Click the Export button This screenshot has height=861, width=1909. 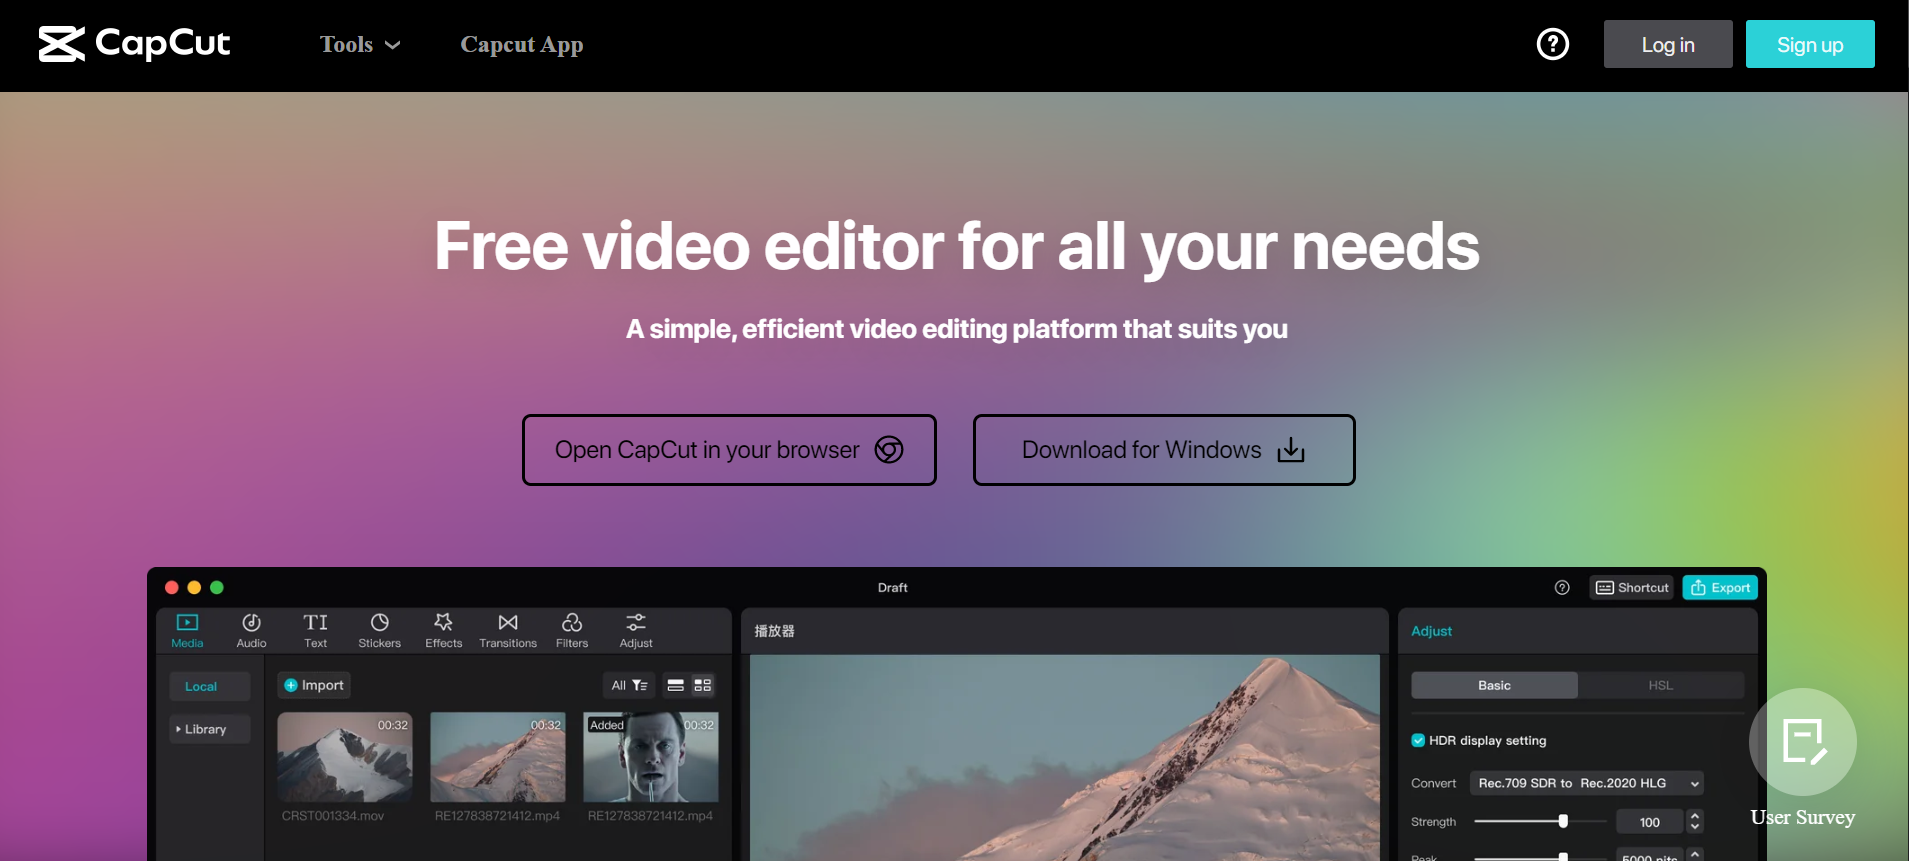pos(1720,588)
